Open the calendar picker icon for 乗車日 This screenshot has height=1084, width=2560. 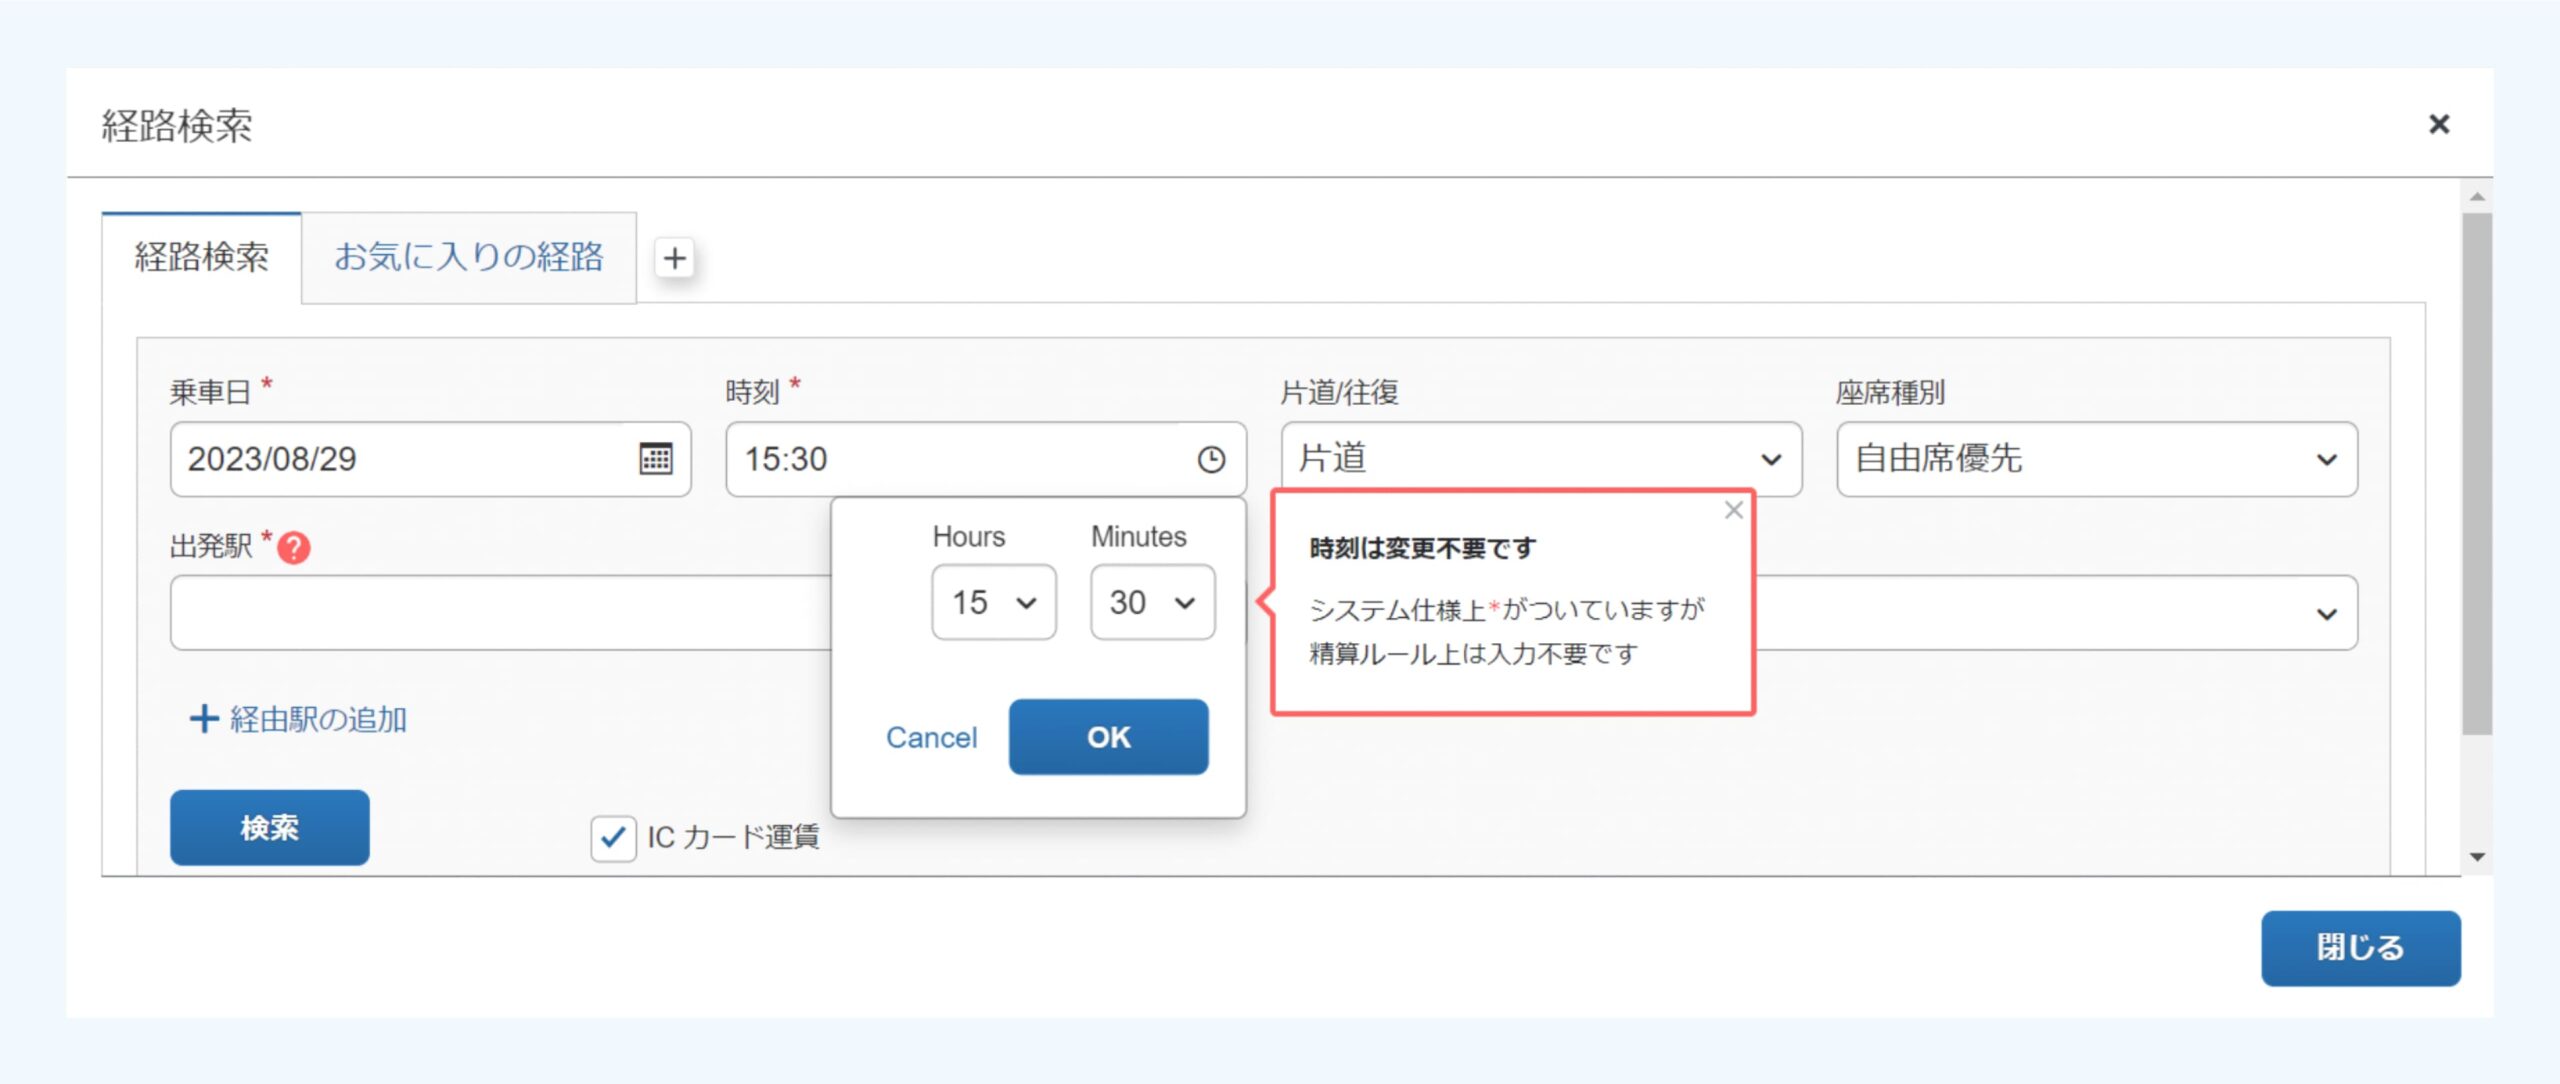pyautogui.click(x=655, y=459)
